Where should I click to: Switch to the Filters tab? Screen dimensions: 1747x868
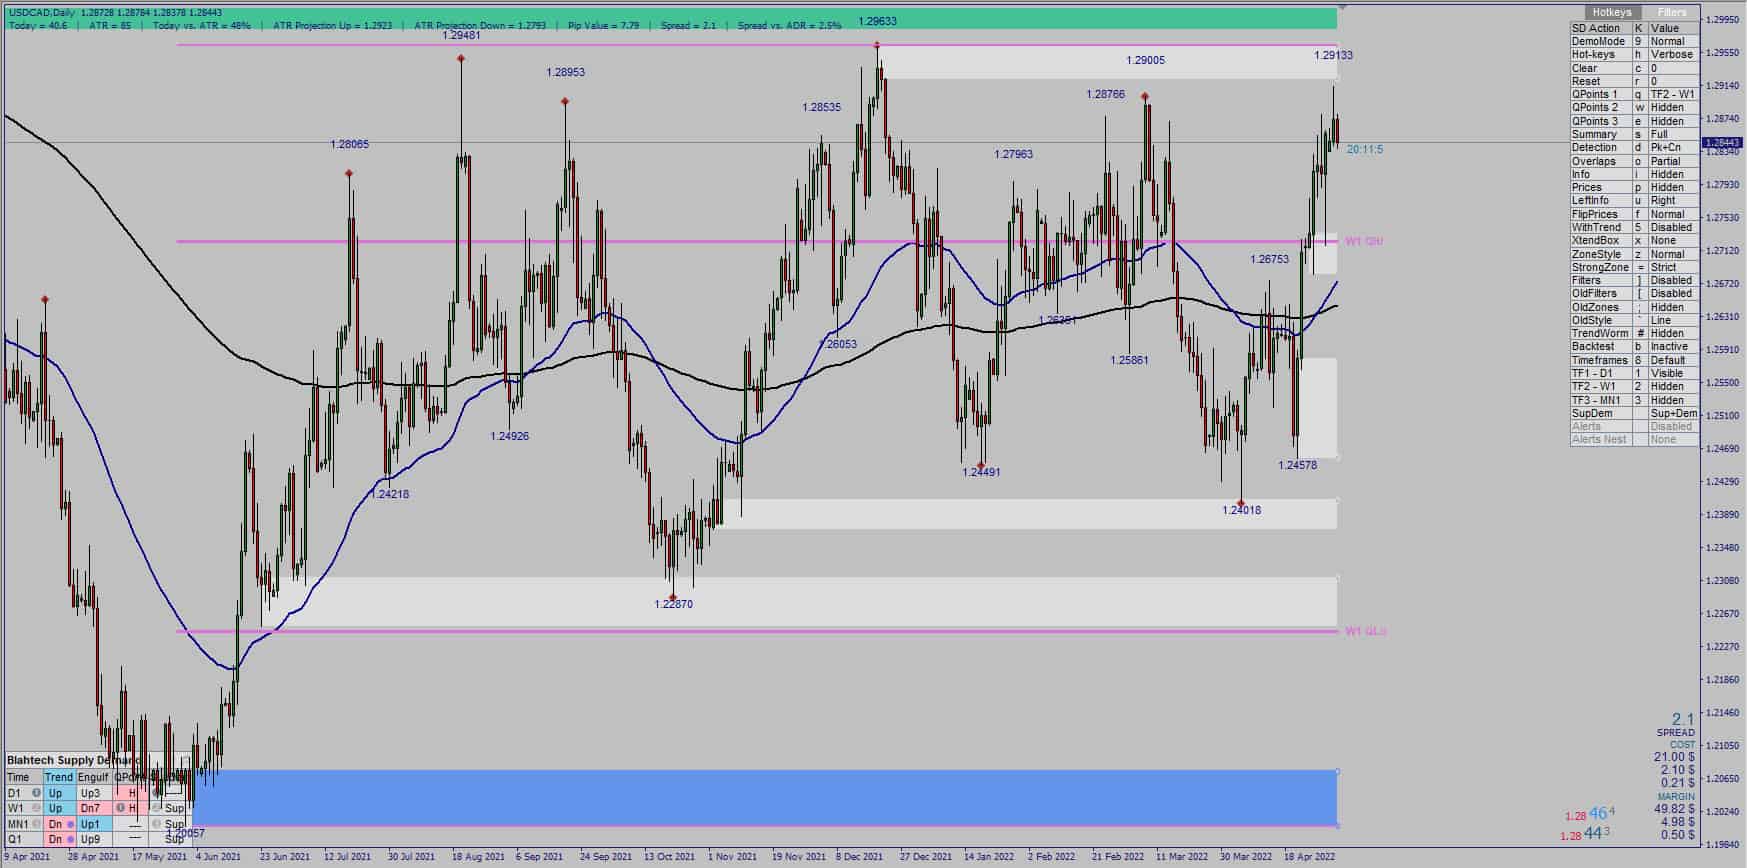[x=1670, y=12]
